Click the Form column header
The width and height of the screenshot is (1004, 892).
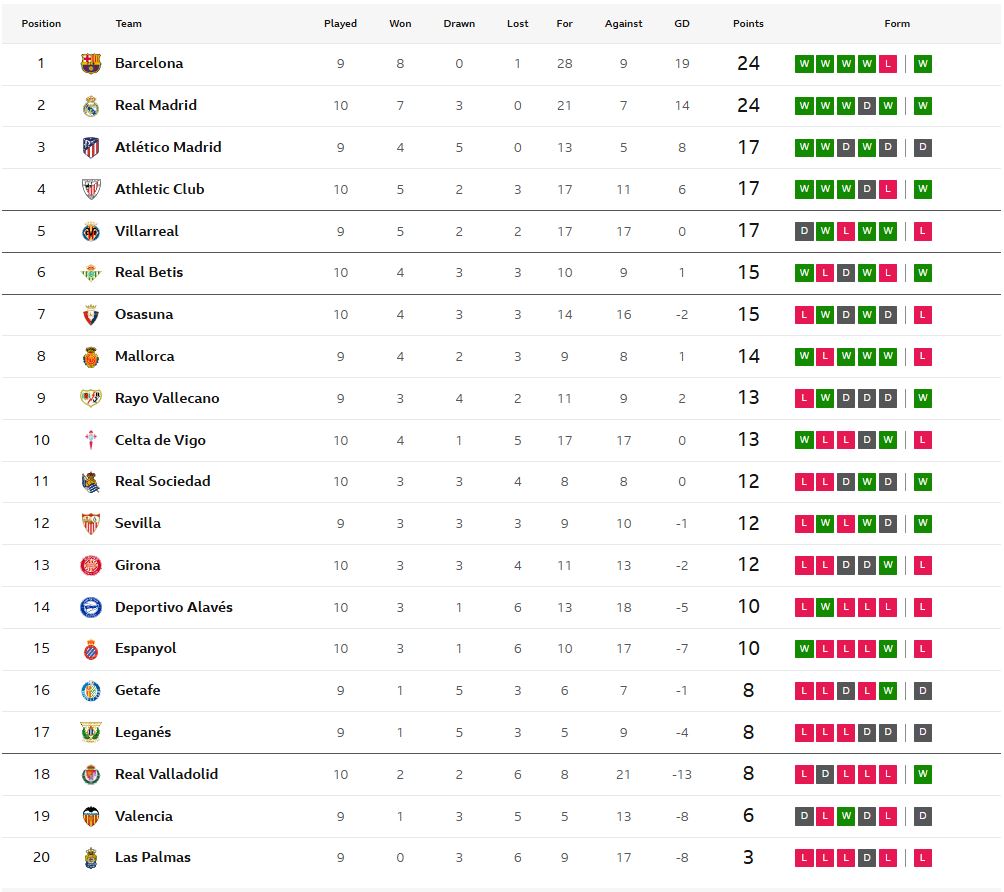(897, 24)
